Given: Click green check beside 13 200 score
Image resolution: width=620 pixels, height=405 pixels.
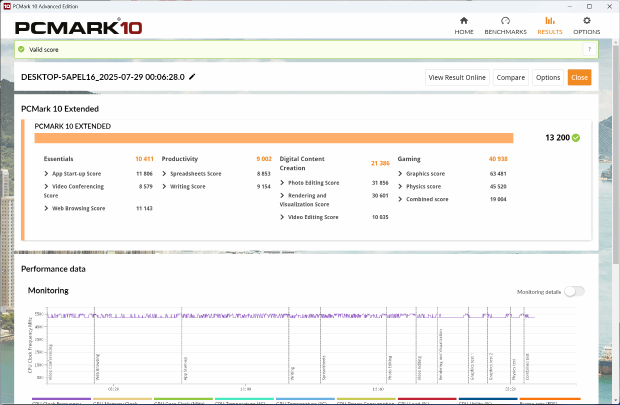Looking at the screenshot, I should tap(576, 138).
